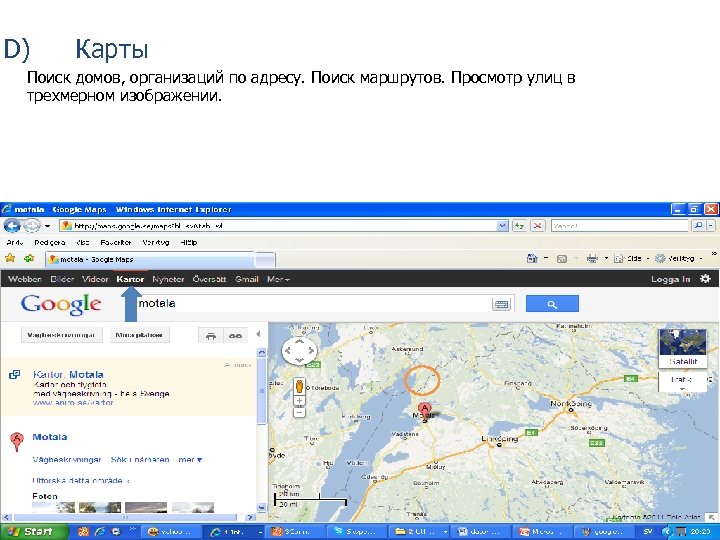Open the Home icon dropdown arrow

point(546,259)
